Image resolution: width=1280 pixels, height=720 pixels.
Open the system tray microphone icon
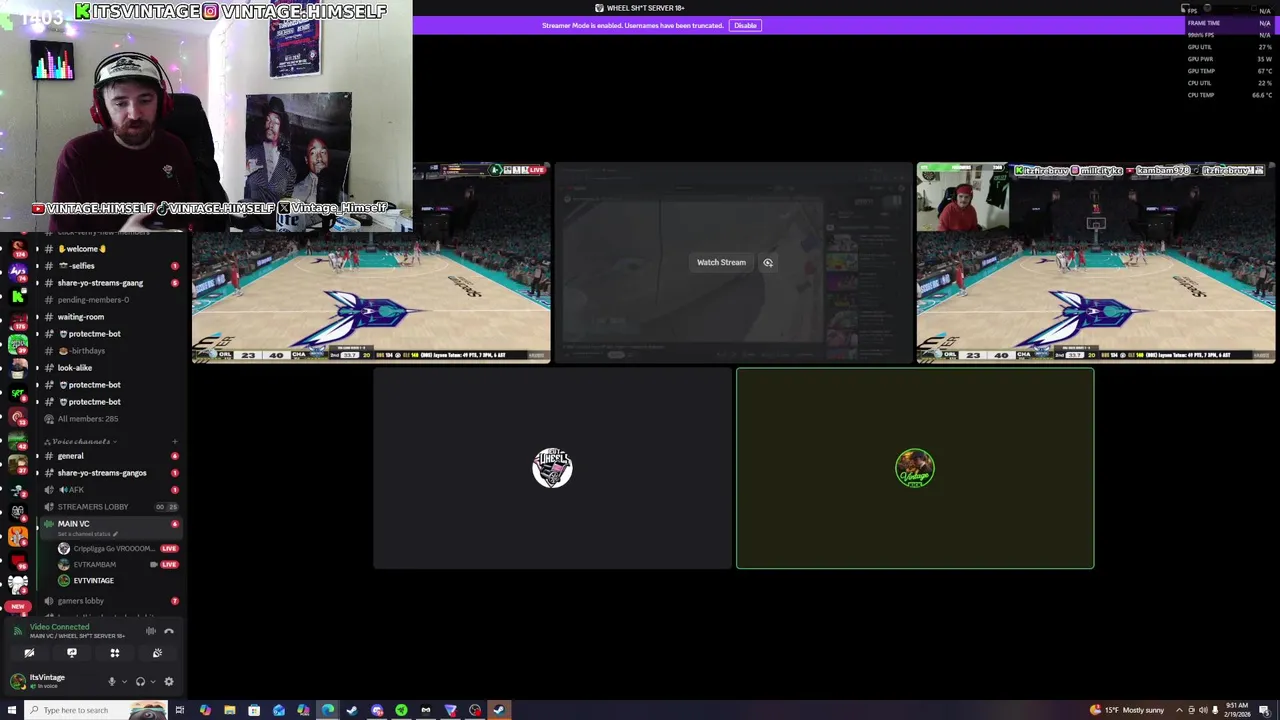pyautogui.click(x=1216, y=710)
